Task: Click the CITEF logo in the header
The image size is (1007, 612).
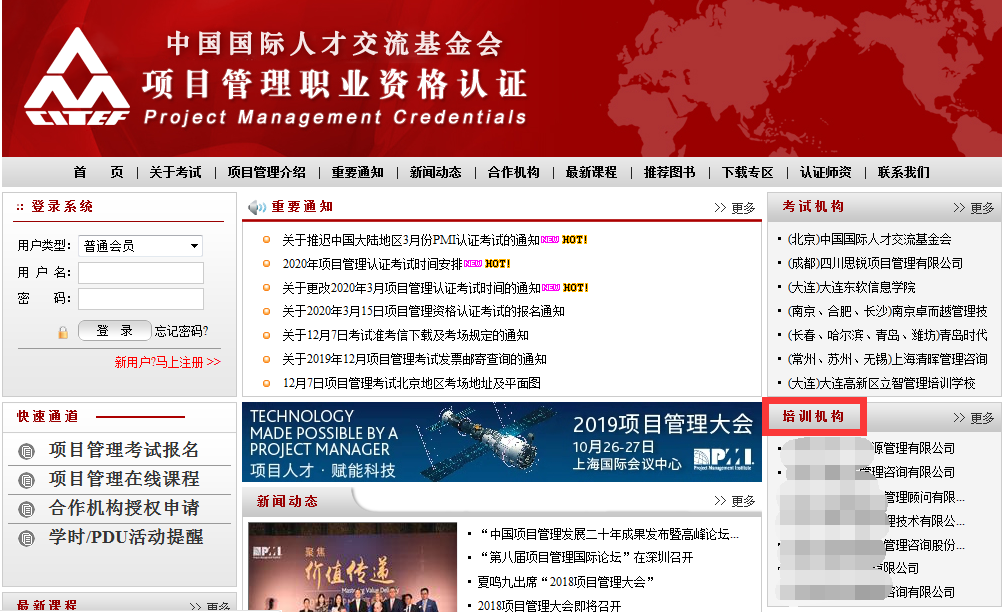Action: point(76,80)
